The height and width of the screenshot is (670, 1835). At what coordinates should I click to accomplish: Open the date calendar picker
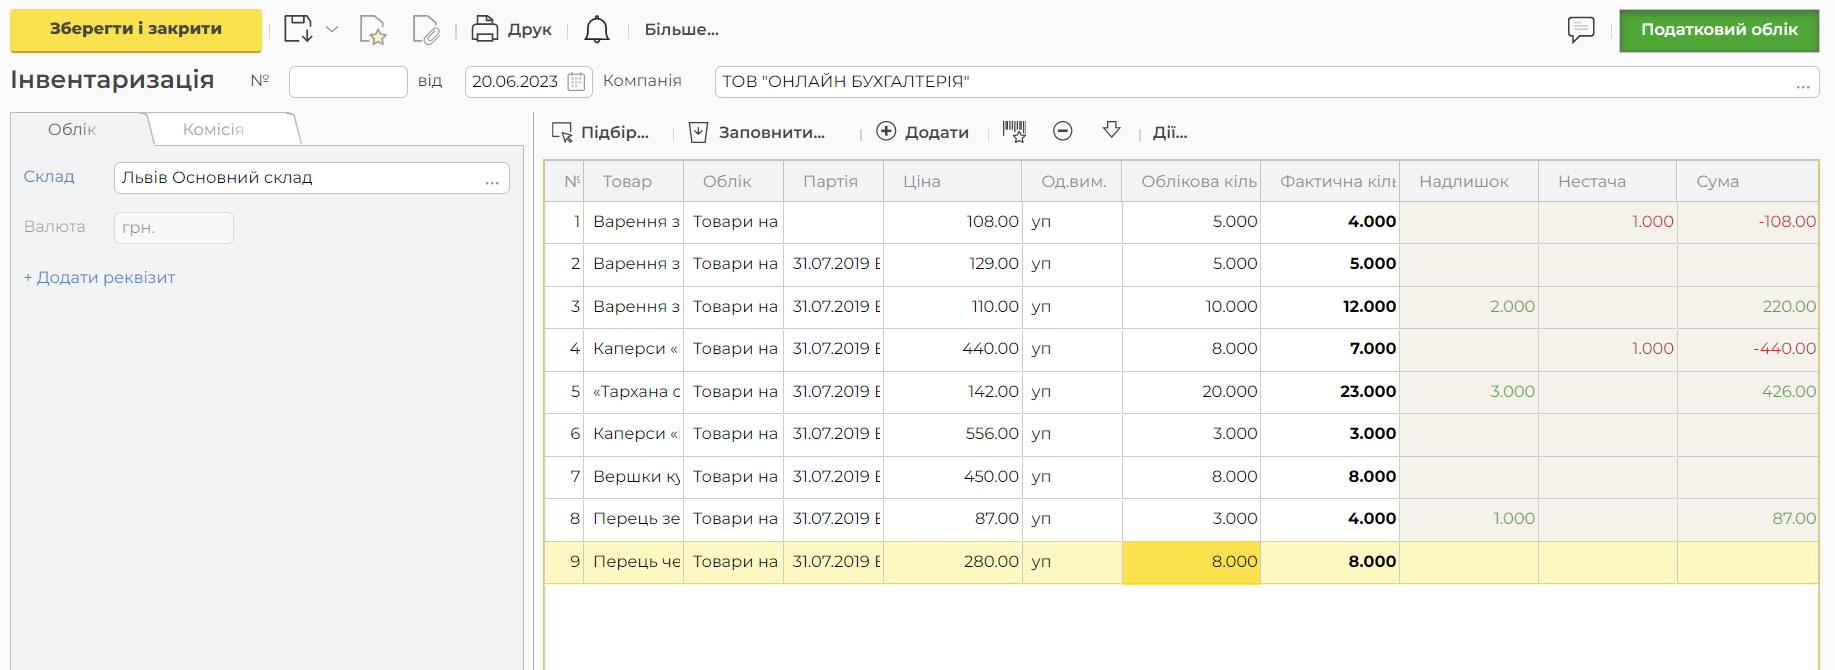click(x=577, y=82)
